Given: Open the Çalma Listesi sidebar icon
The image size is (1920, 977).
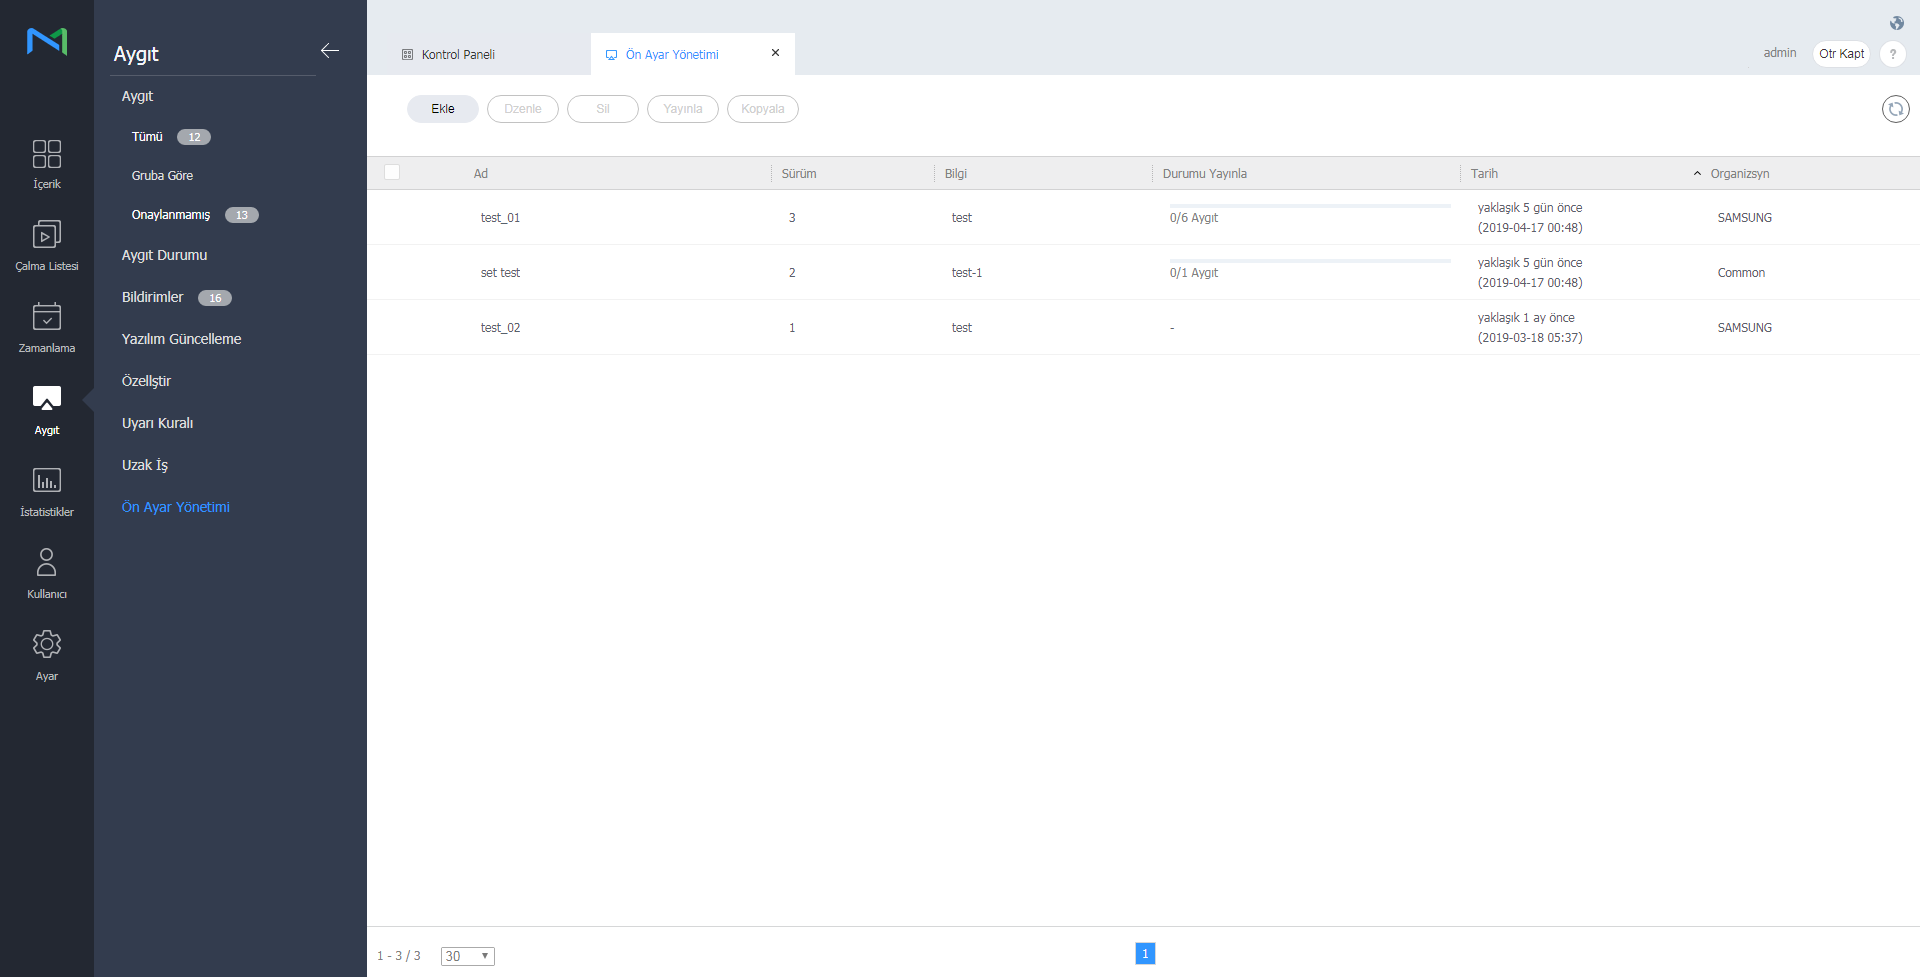Looking at the screenshot, I should click(46, 236).
